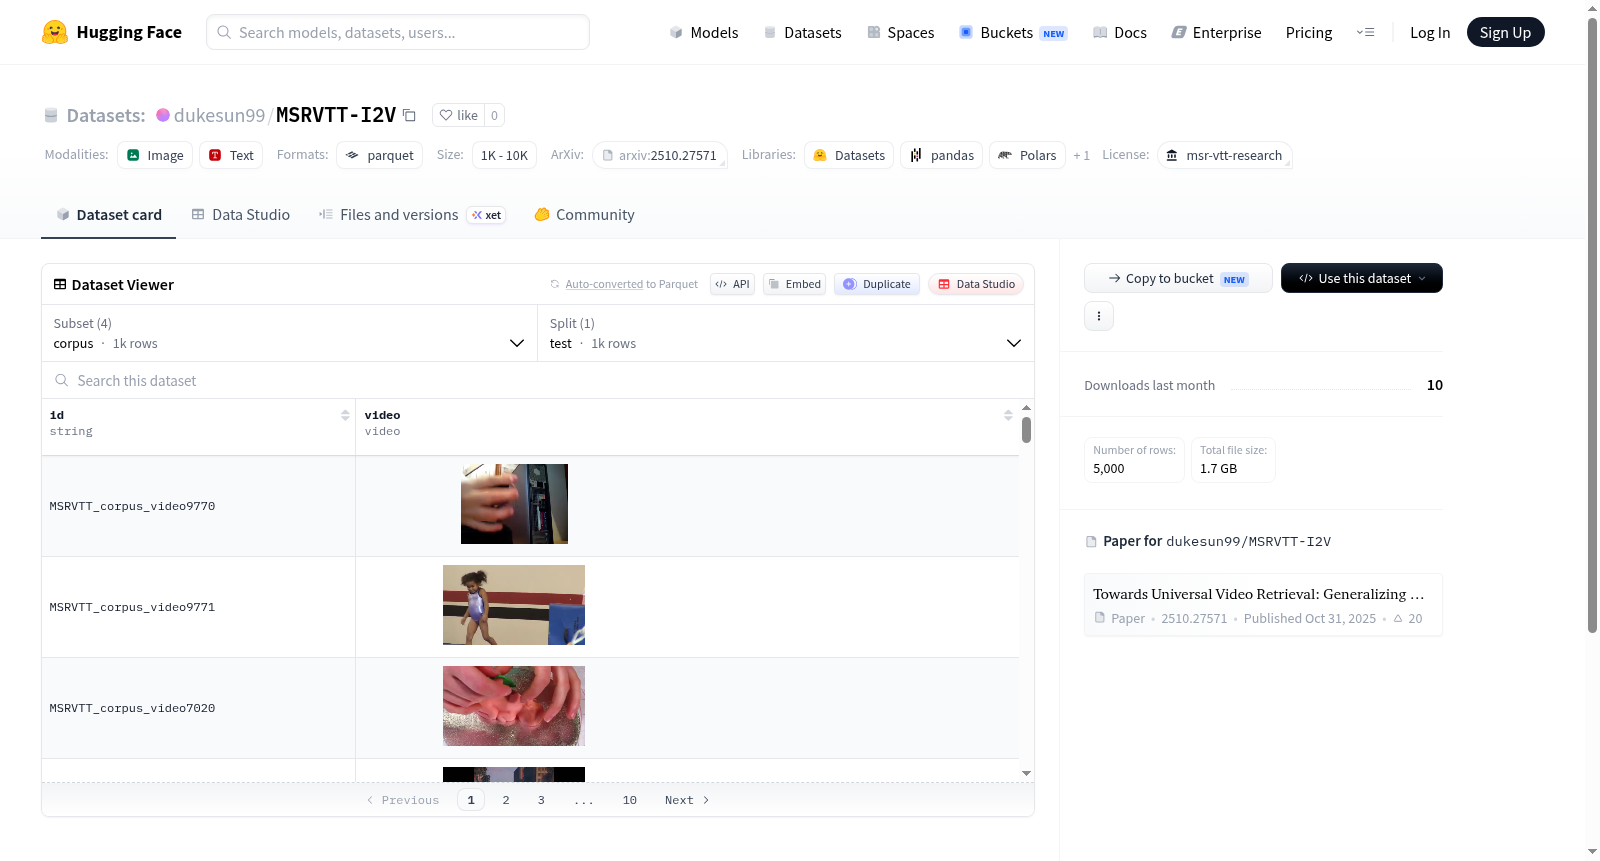This screenshot has height=861, width=1600.
Task: Open video thumbnail for MSRVTT_corpus_video7020
Action: [514, 706]
